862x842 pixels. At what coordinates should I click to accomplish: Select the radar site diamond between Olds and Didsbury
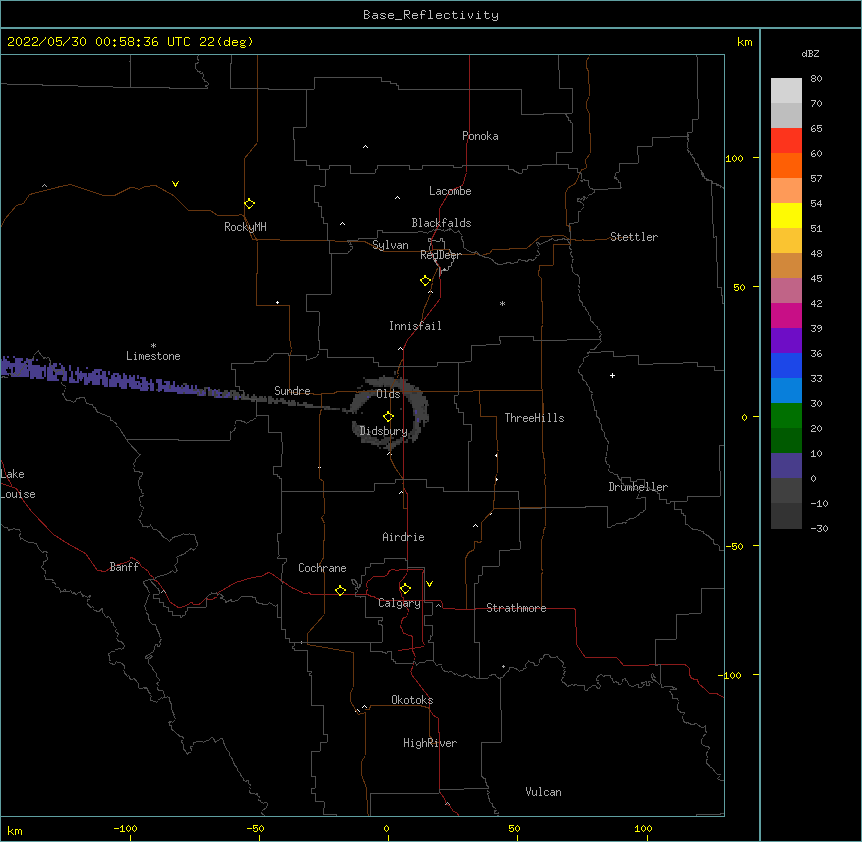click(388, 417)
